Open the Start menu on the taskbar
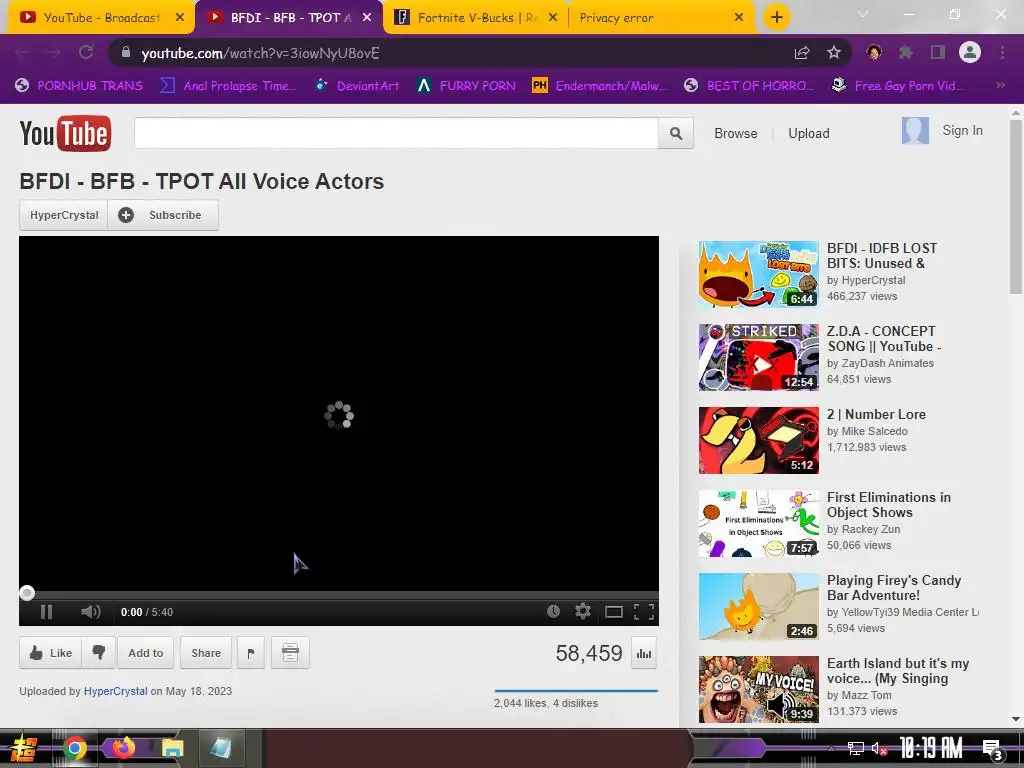The height and width of the screenshot is (768, 1024). tap(24, 748)
